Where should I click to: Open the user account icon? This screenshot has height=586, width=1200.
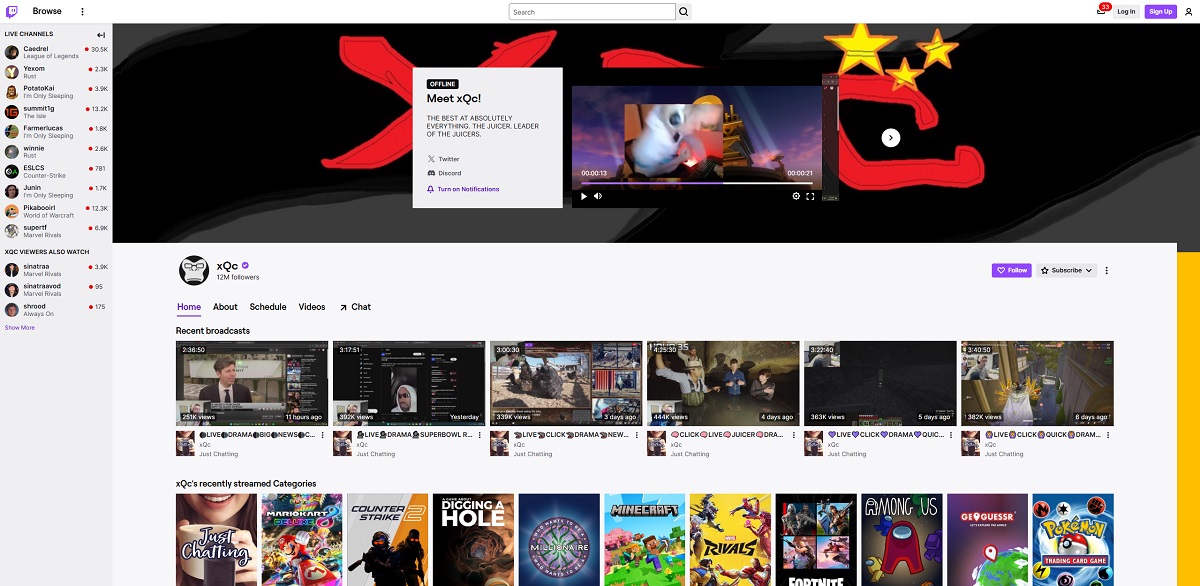(x=1188, y=12)
